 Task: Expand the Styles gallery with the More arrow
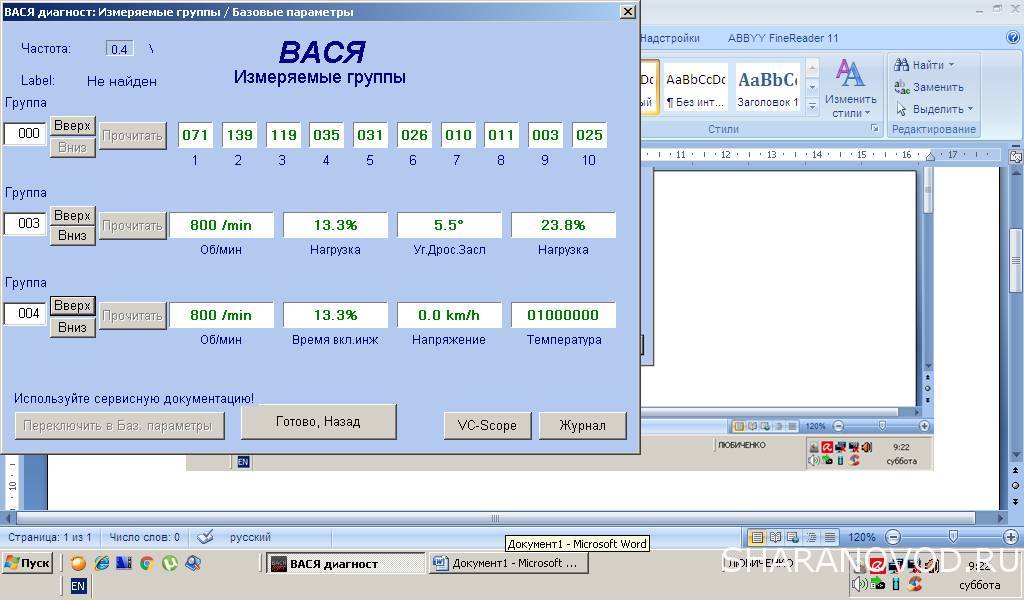(812, 105)
